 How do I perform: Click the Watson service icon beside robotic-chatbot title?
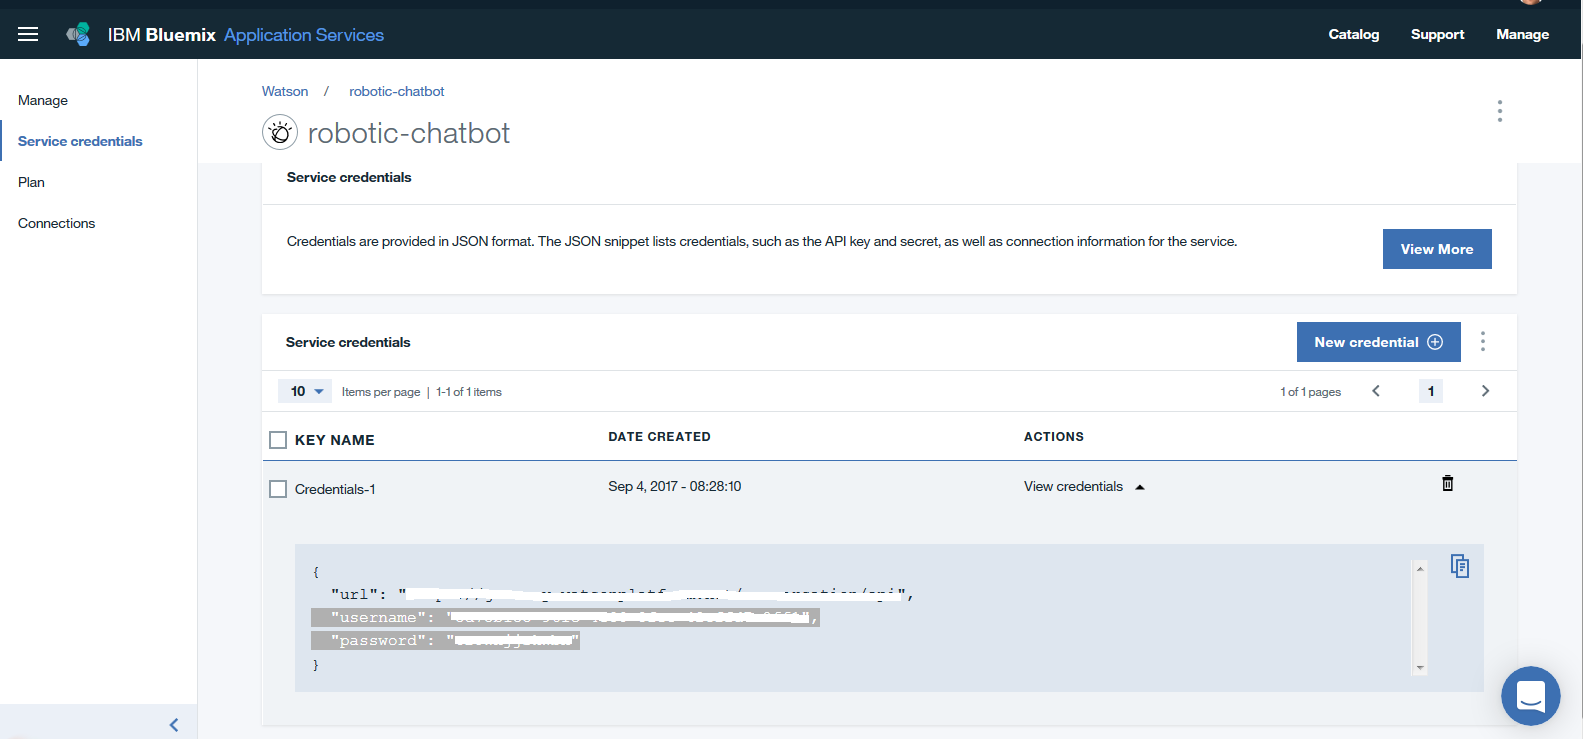click(x=280, y=132)
